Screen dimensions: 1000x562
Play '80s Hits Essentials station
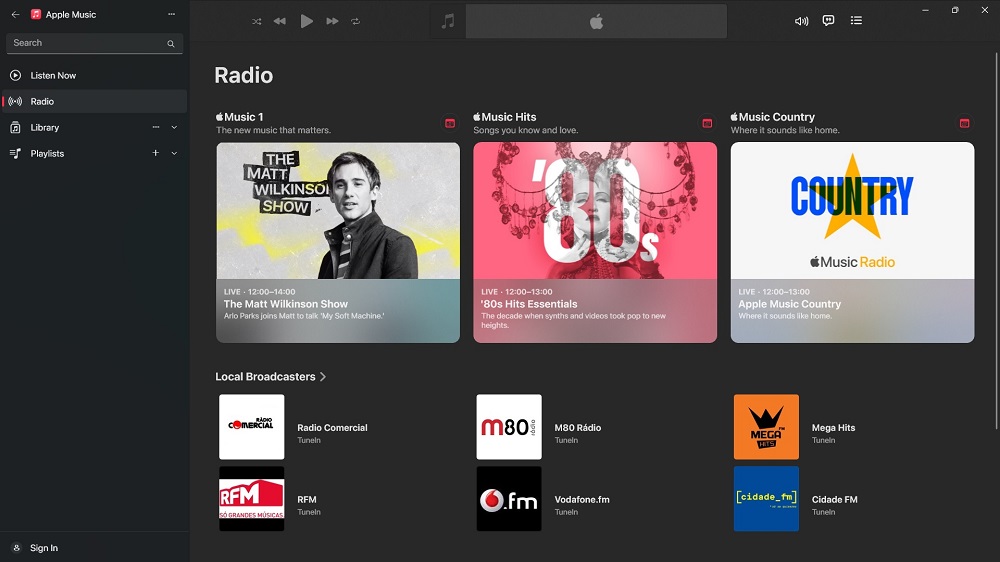[595, 242]
